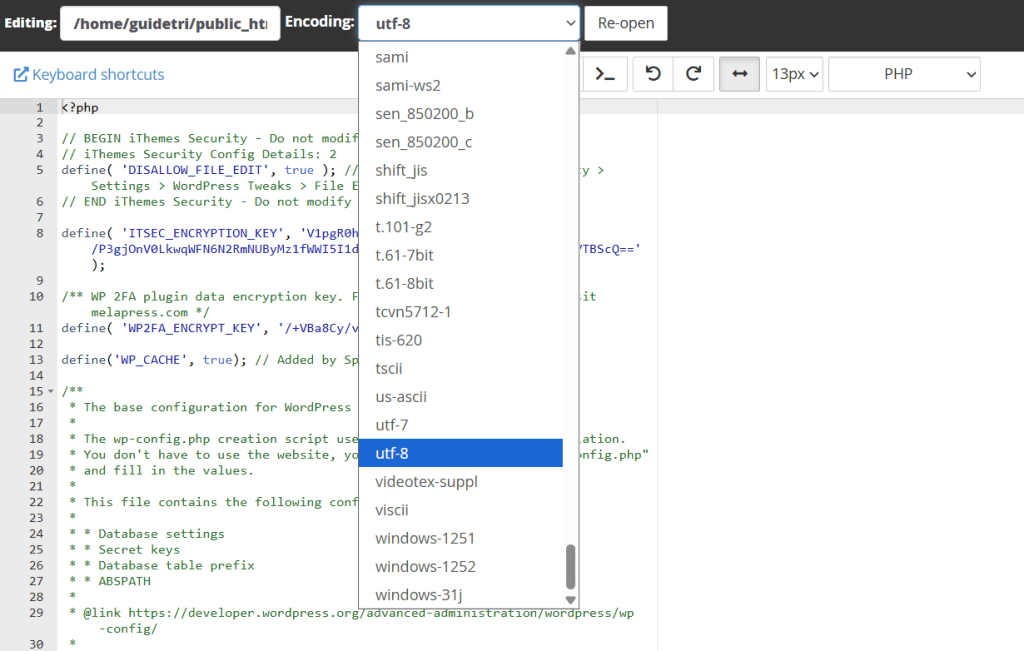Viewport: 1024px width, 651px height.
Task: Toggle the wrap text arrows button
Action: (739, 74)
